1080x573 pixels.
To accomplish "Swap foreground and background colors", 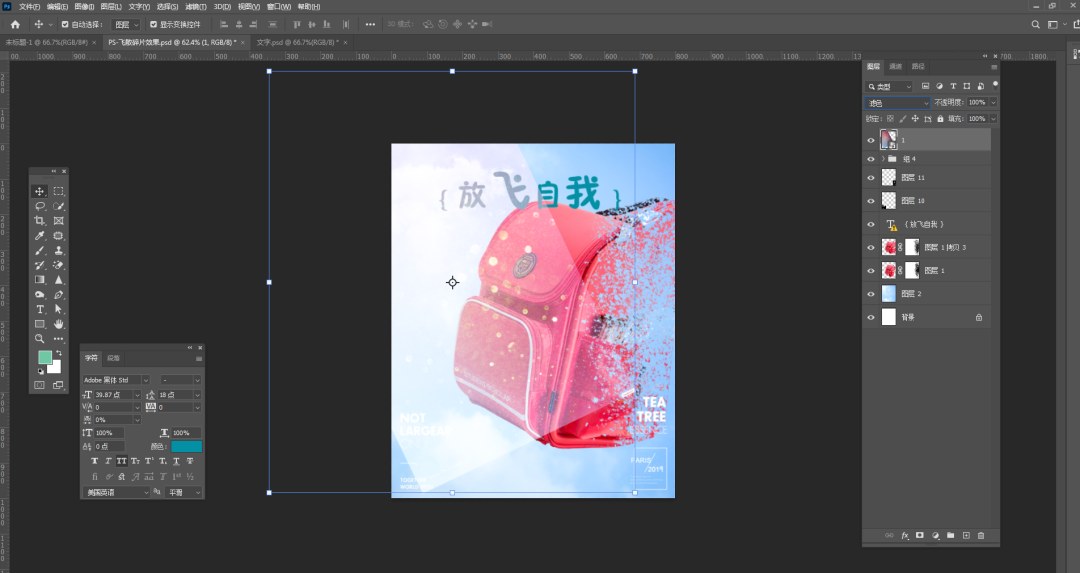I will point(59,353).
